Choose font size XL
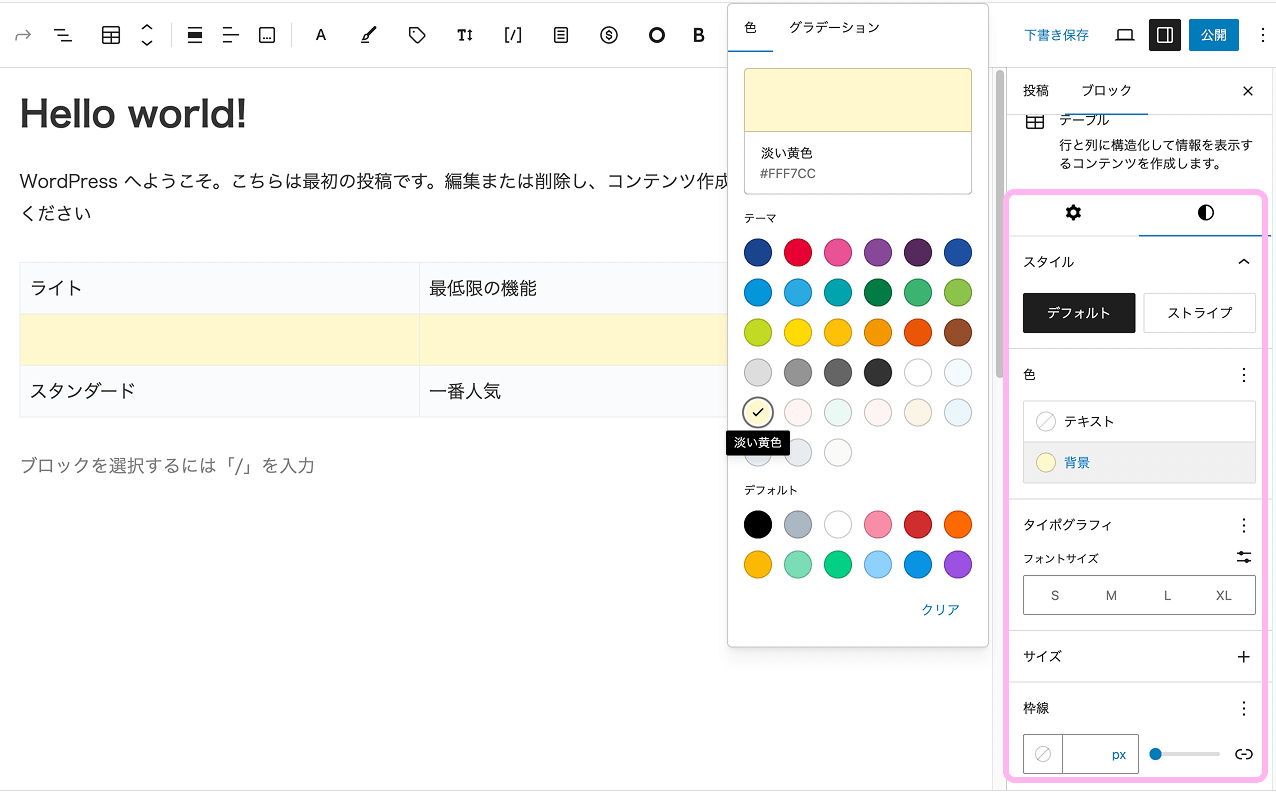This screenshot has width=1276, height=799. (x=1224, y=595)
